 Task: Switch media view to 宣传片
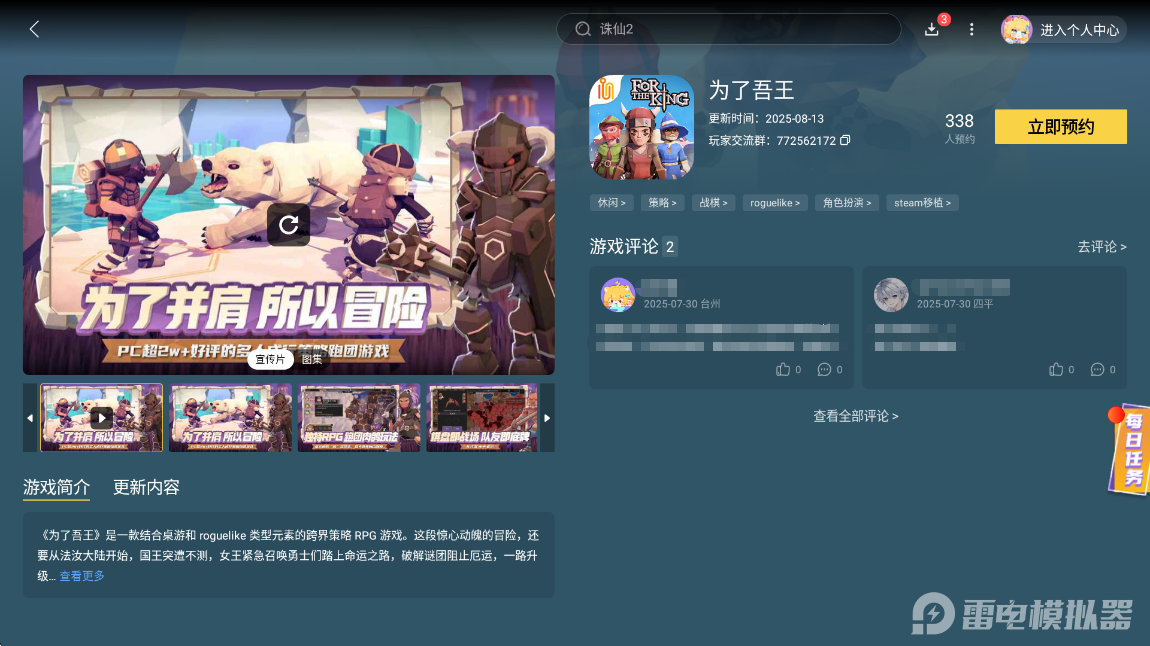pos(270,358)
